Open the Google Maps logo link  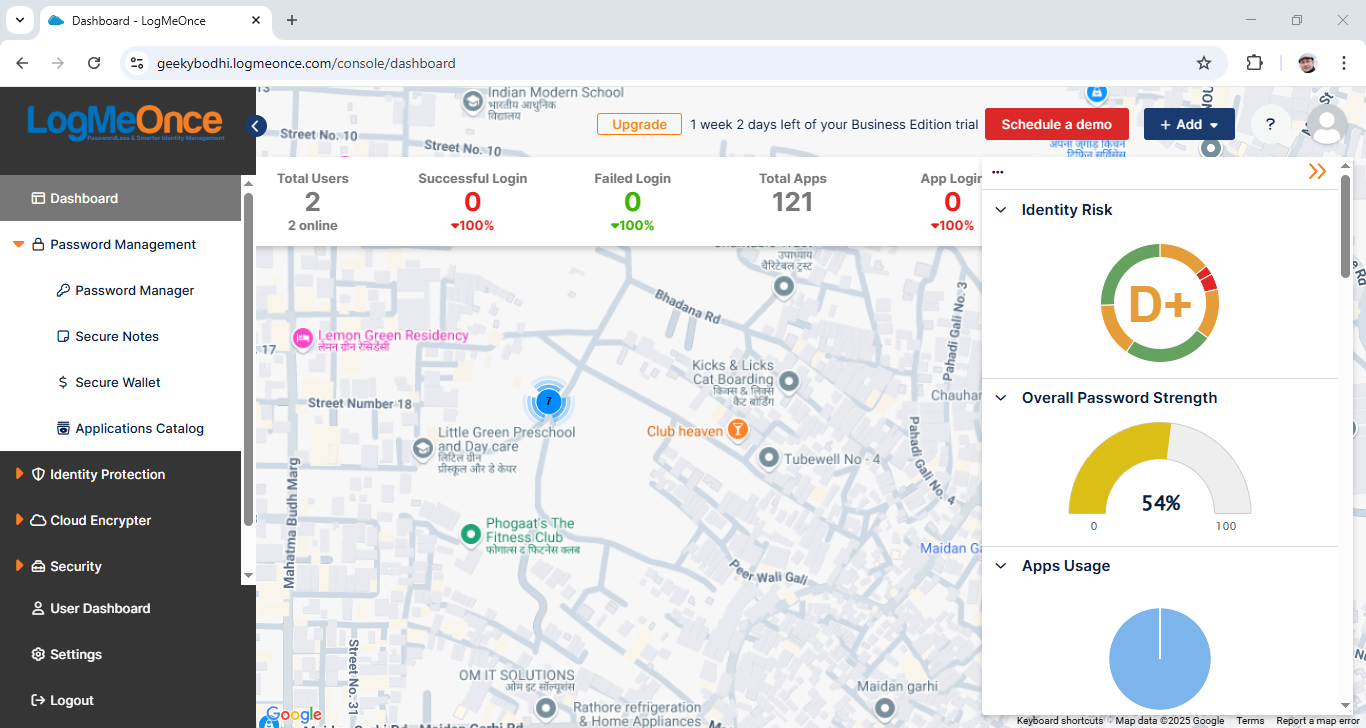[x=294, y=714]
